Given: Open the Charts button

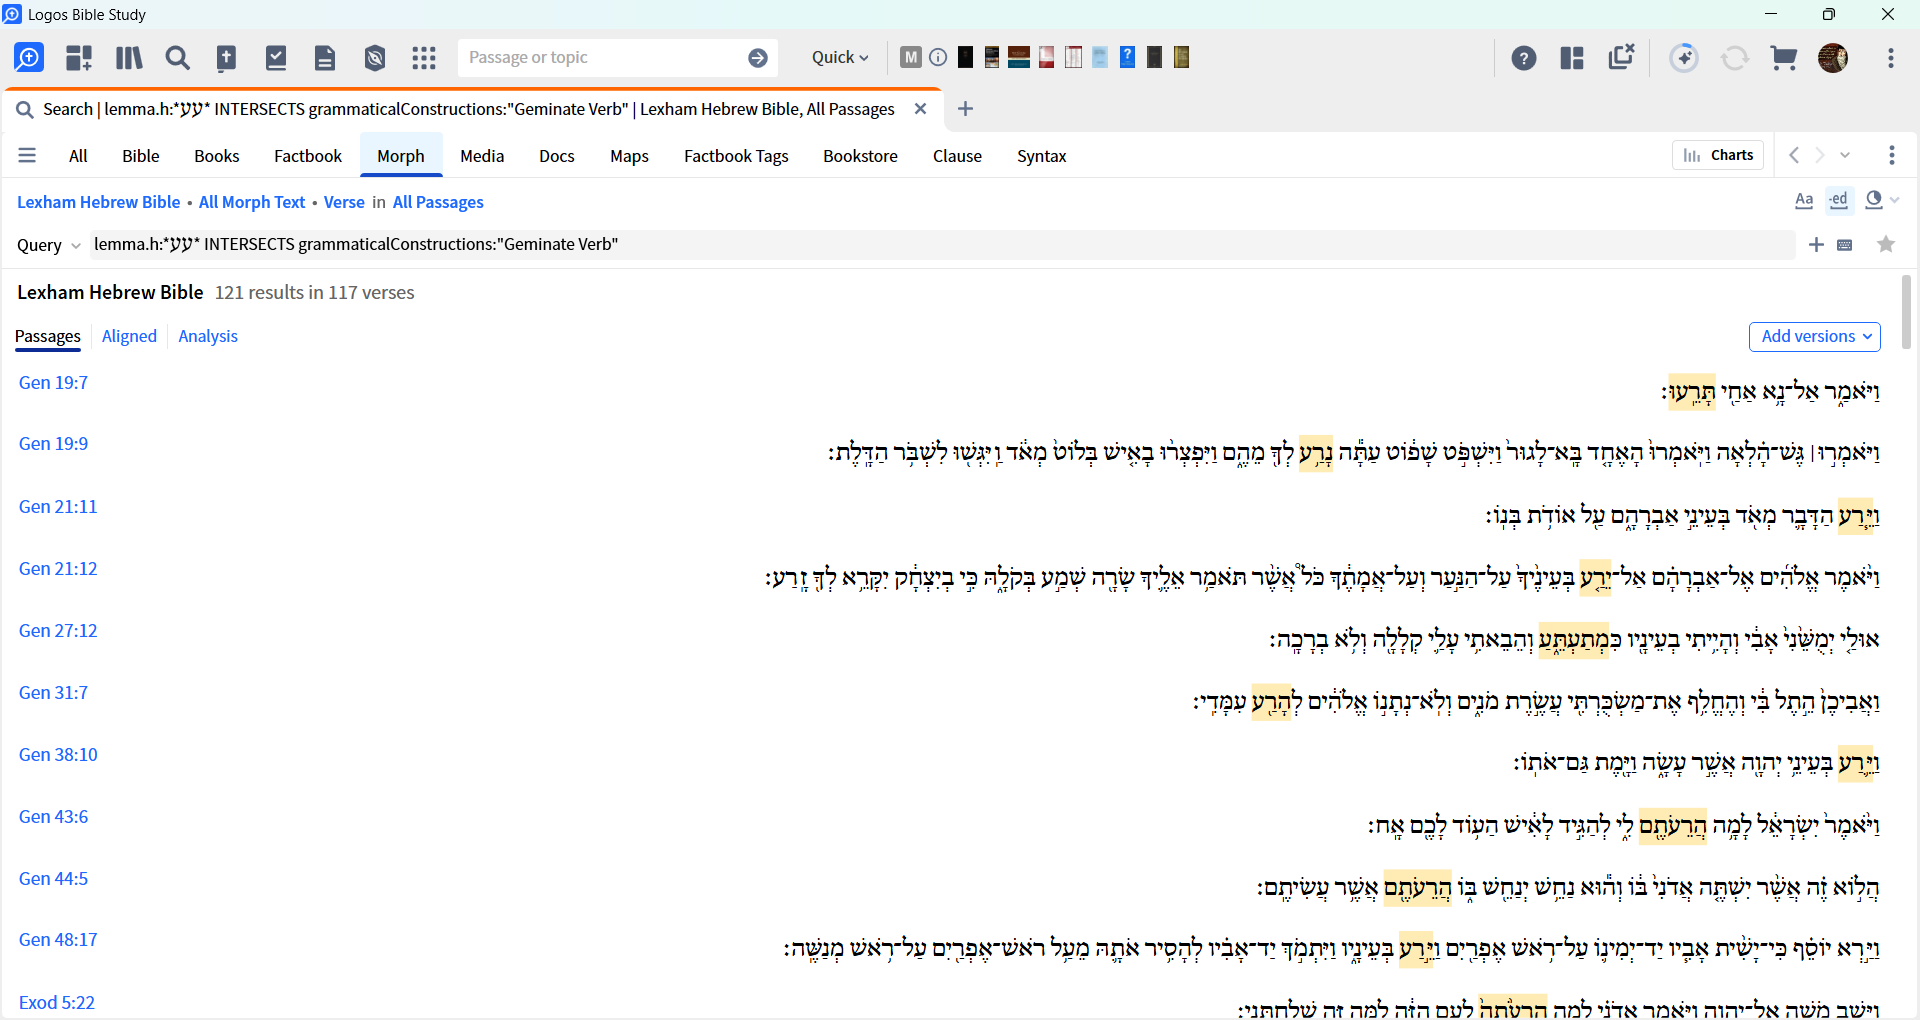Looking at the screenshot, I should (x=1718, y=155).
